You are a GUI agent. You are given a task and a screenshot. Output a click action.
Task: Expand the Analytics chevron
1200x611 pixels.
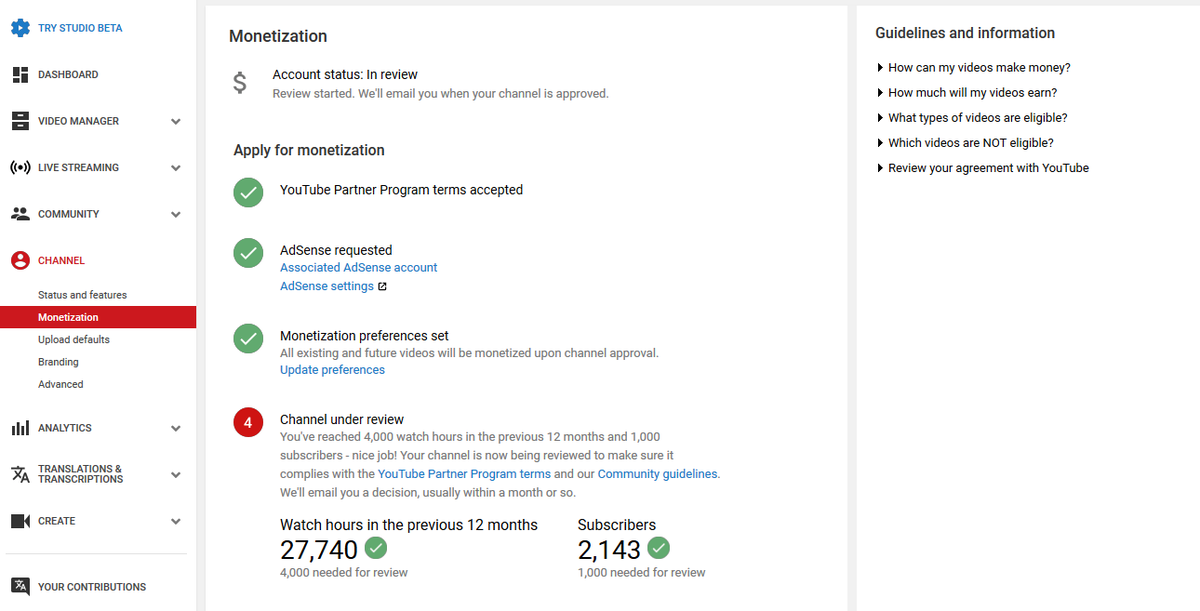tap(176, 429)
